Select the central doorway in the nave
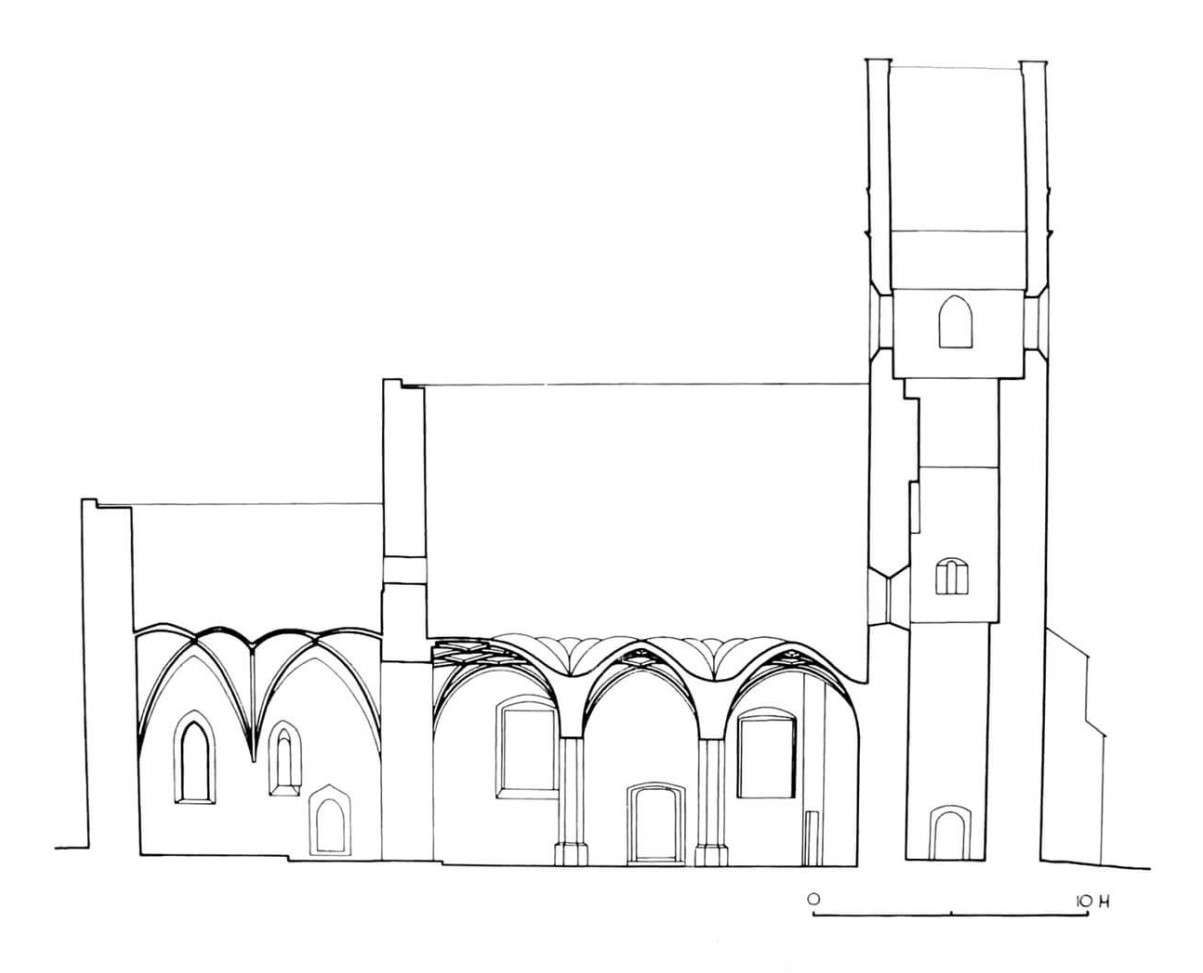 click(656, 823)
